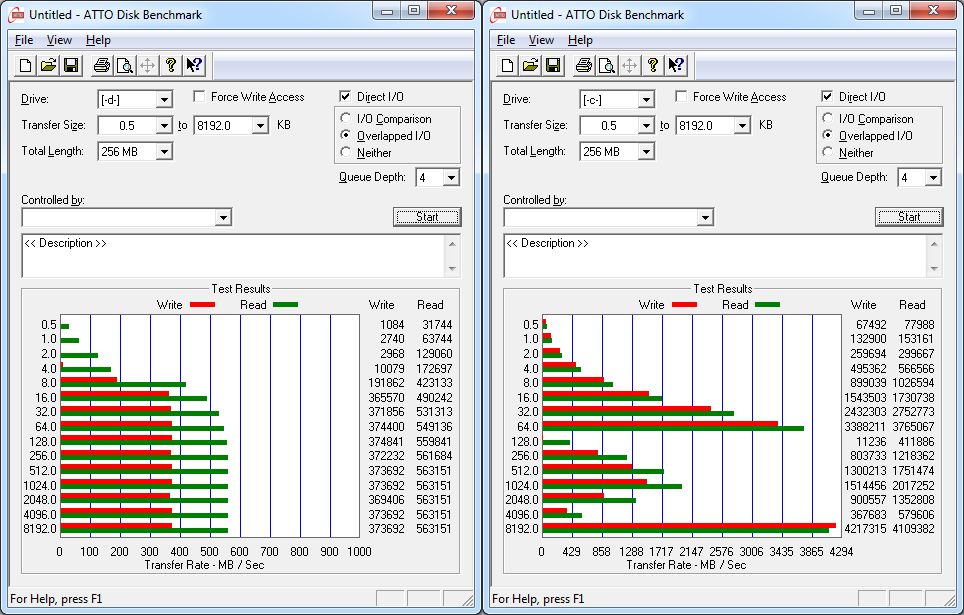
Task: Open View menu in left window
Action: pos(59,40)
